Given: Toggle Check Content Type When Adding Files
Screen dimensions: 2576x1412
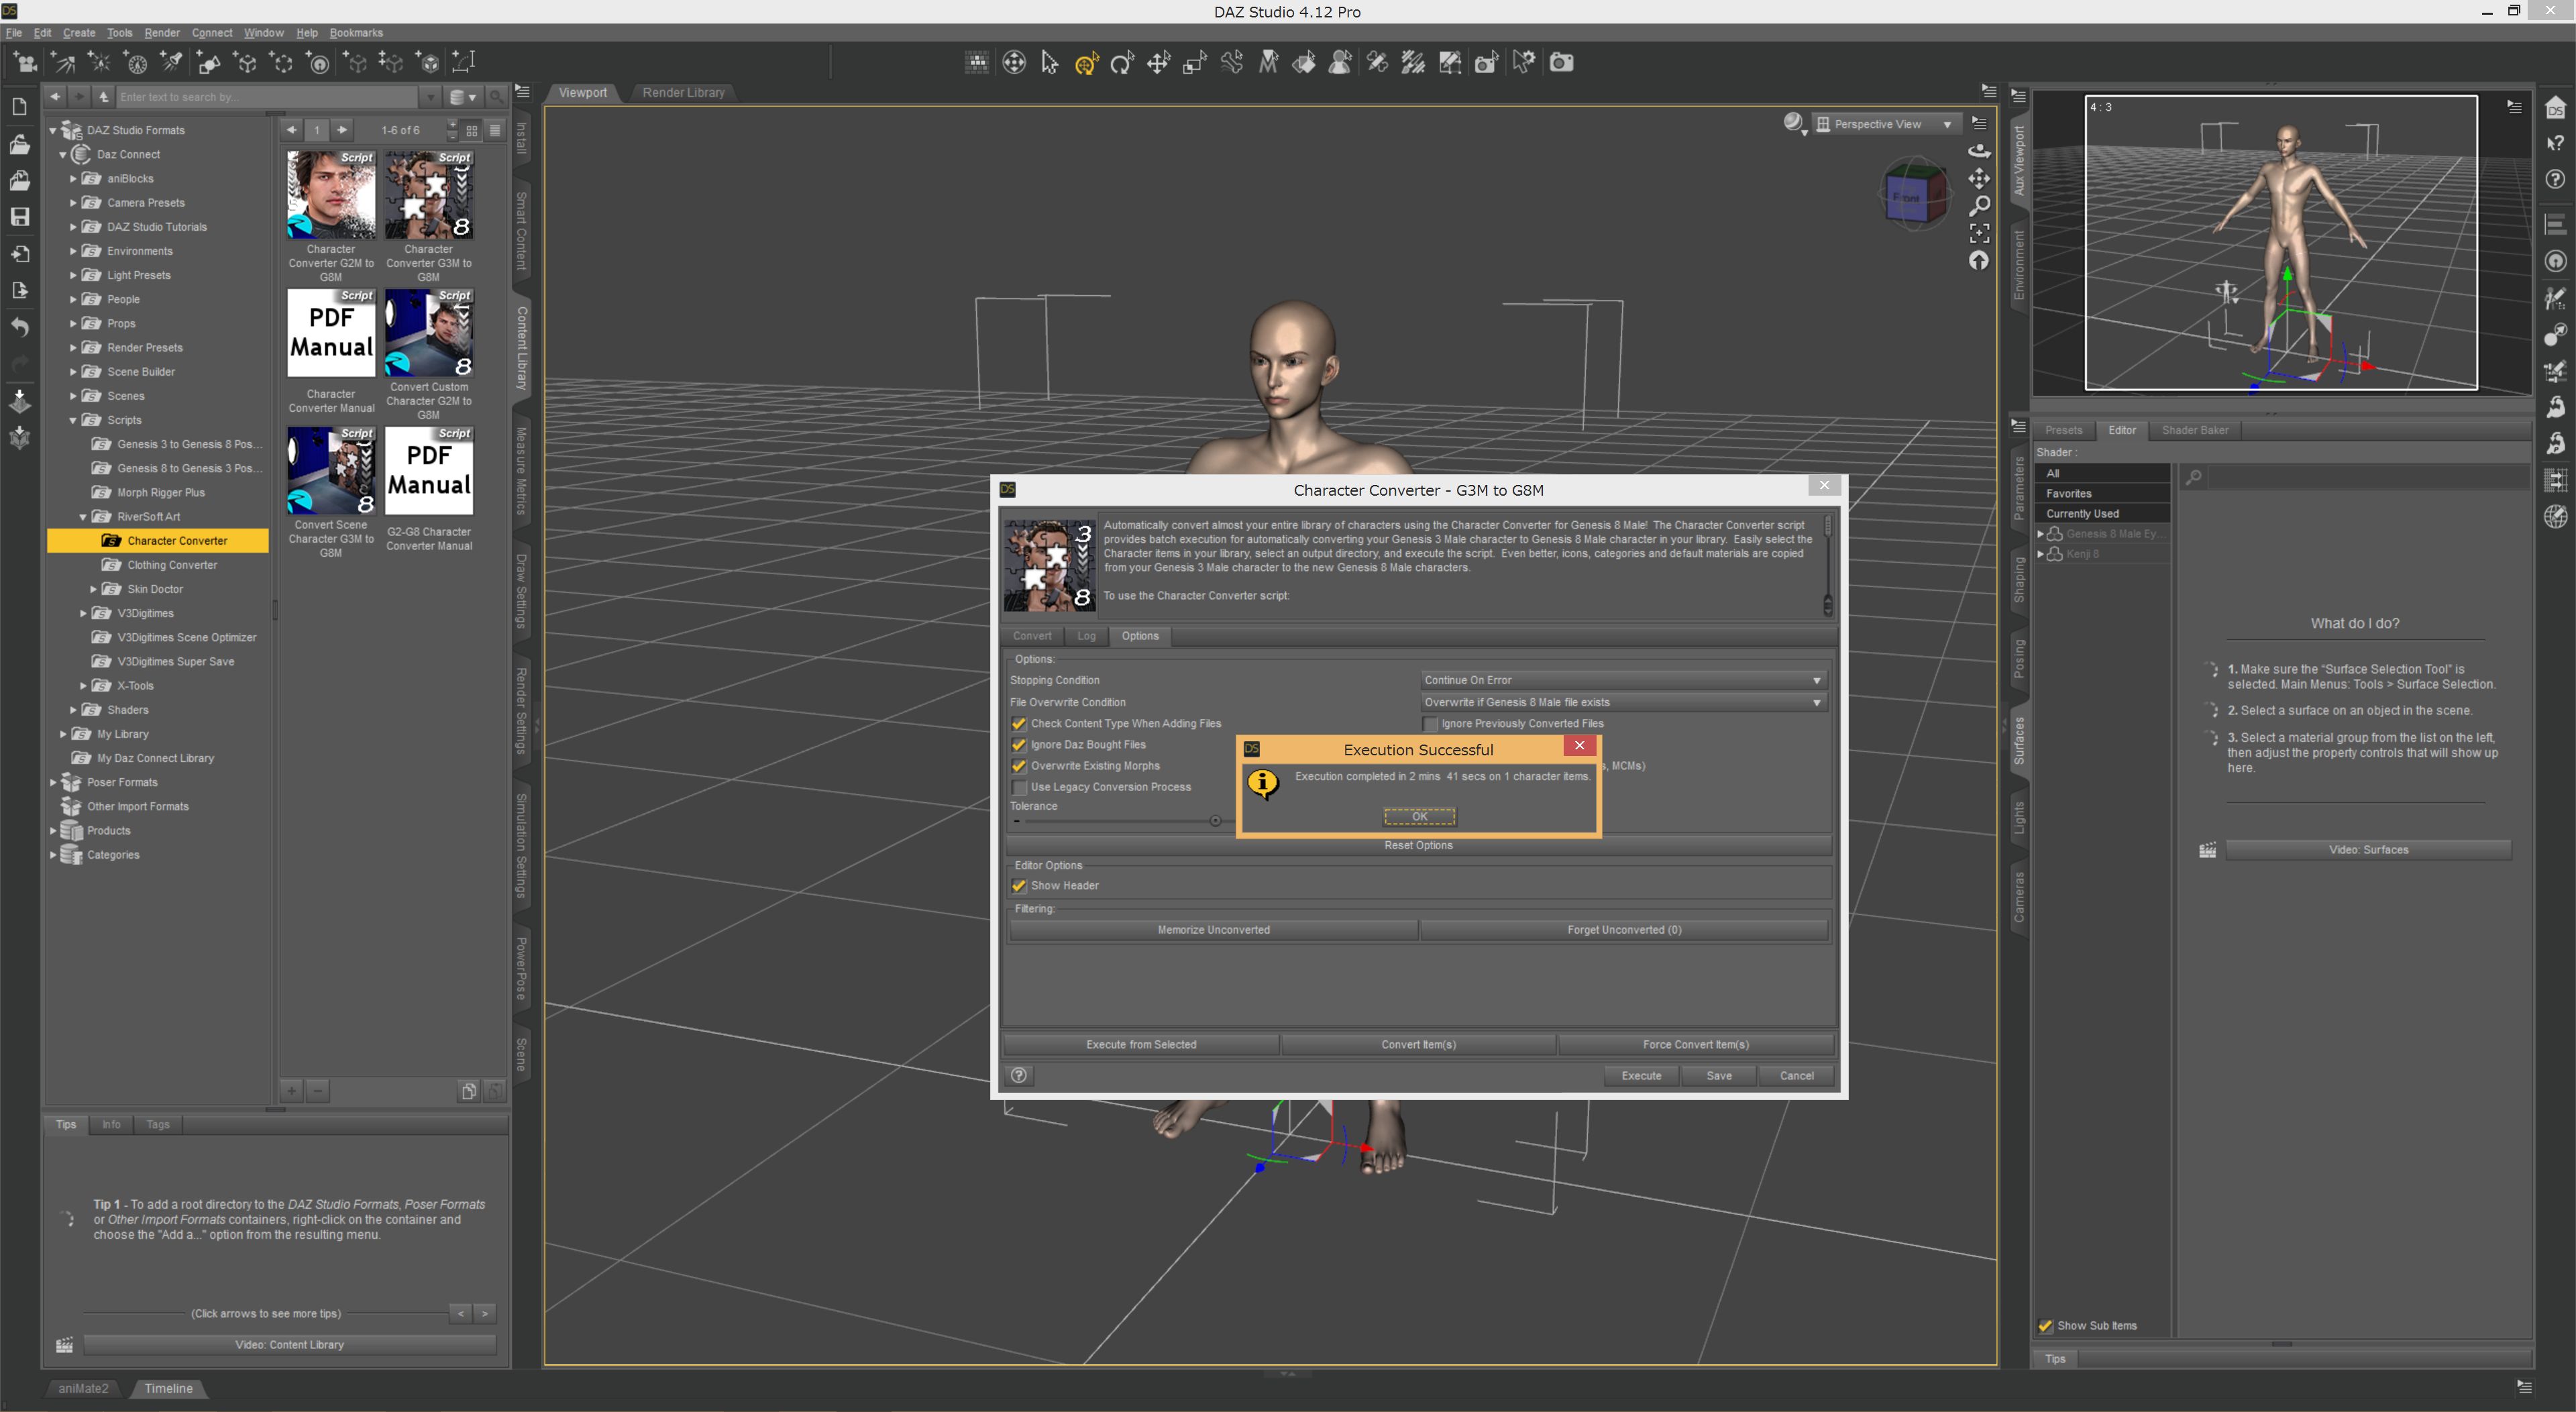Looking at the screenshot, I should 1019,724.
